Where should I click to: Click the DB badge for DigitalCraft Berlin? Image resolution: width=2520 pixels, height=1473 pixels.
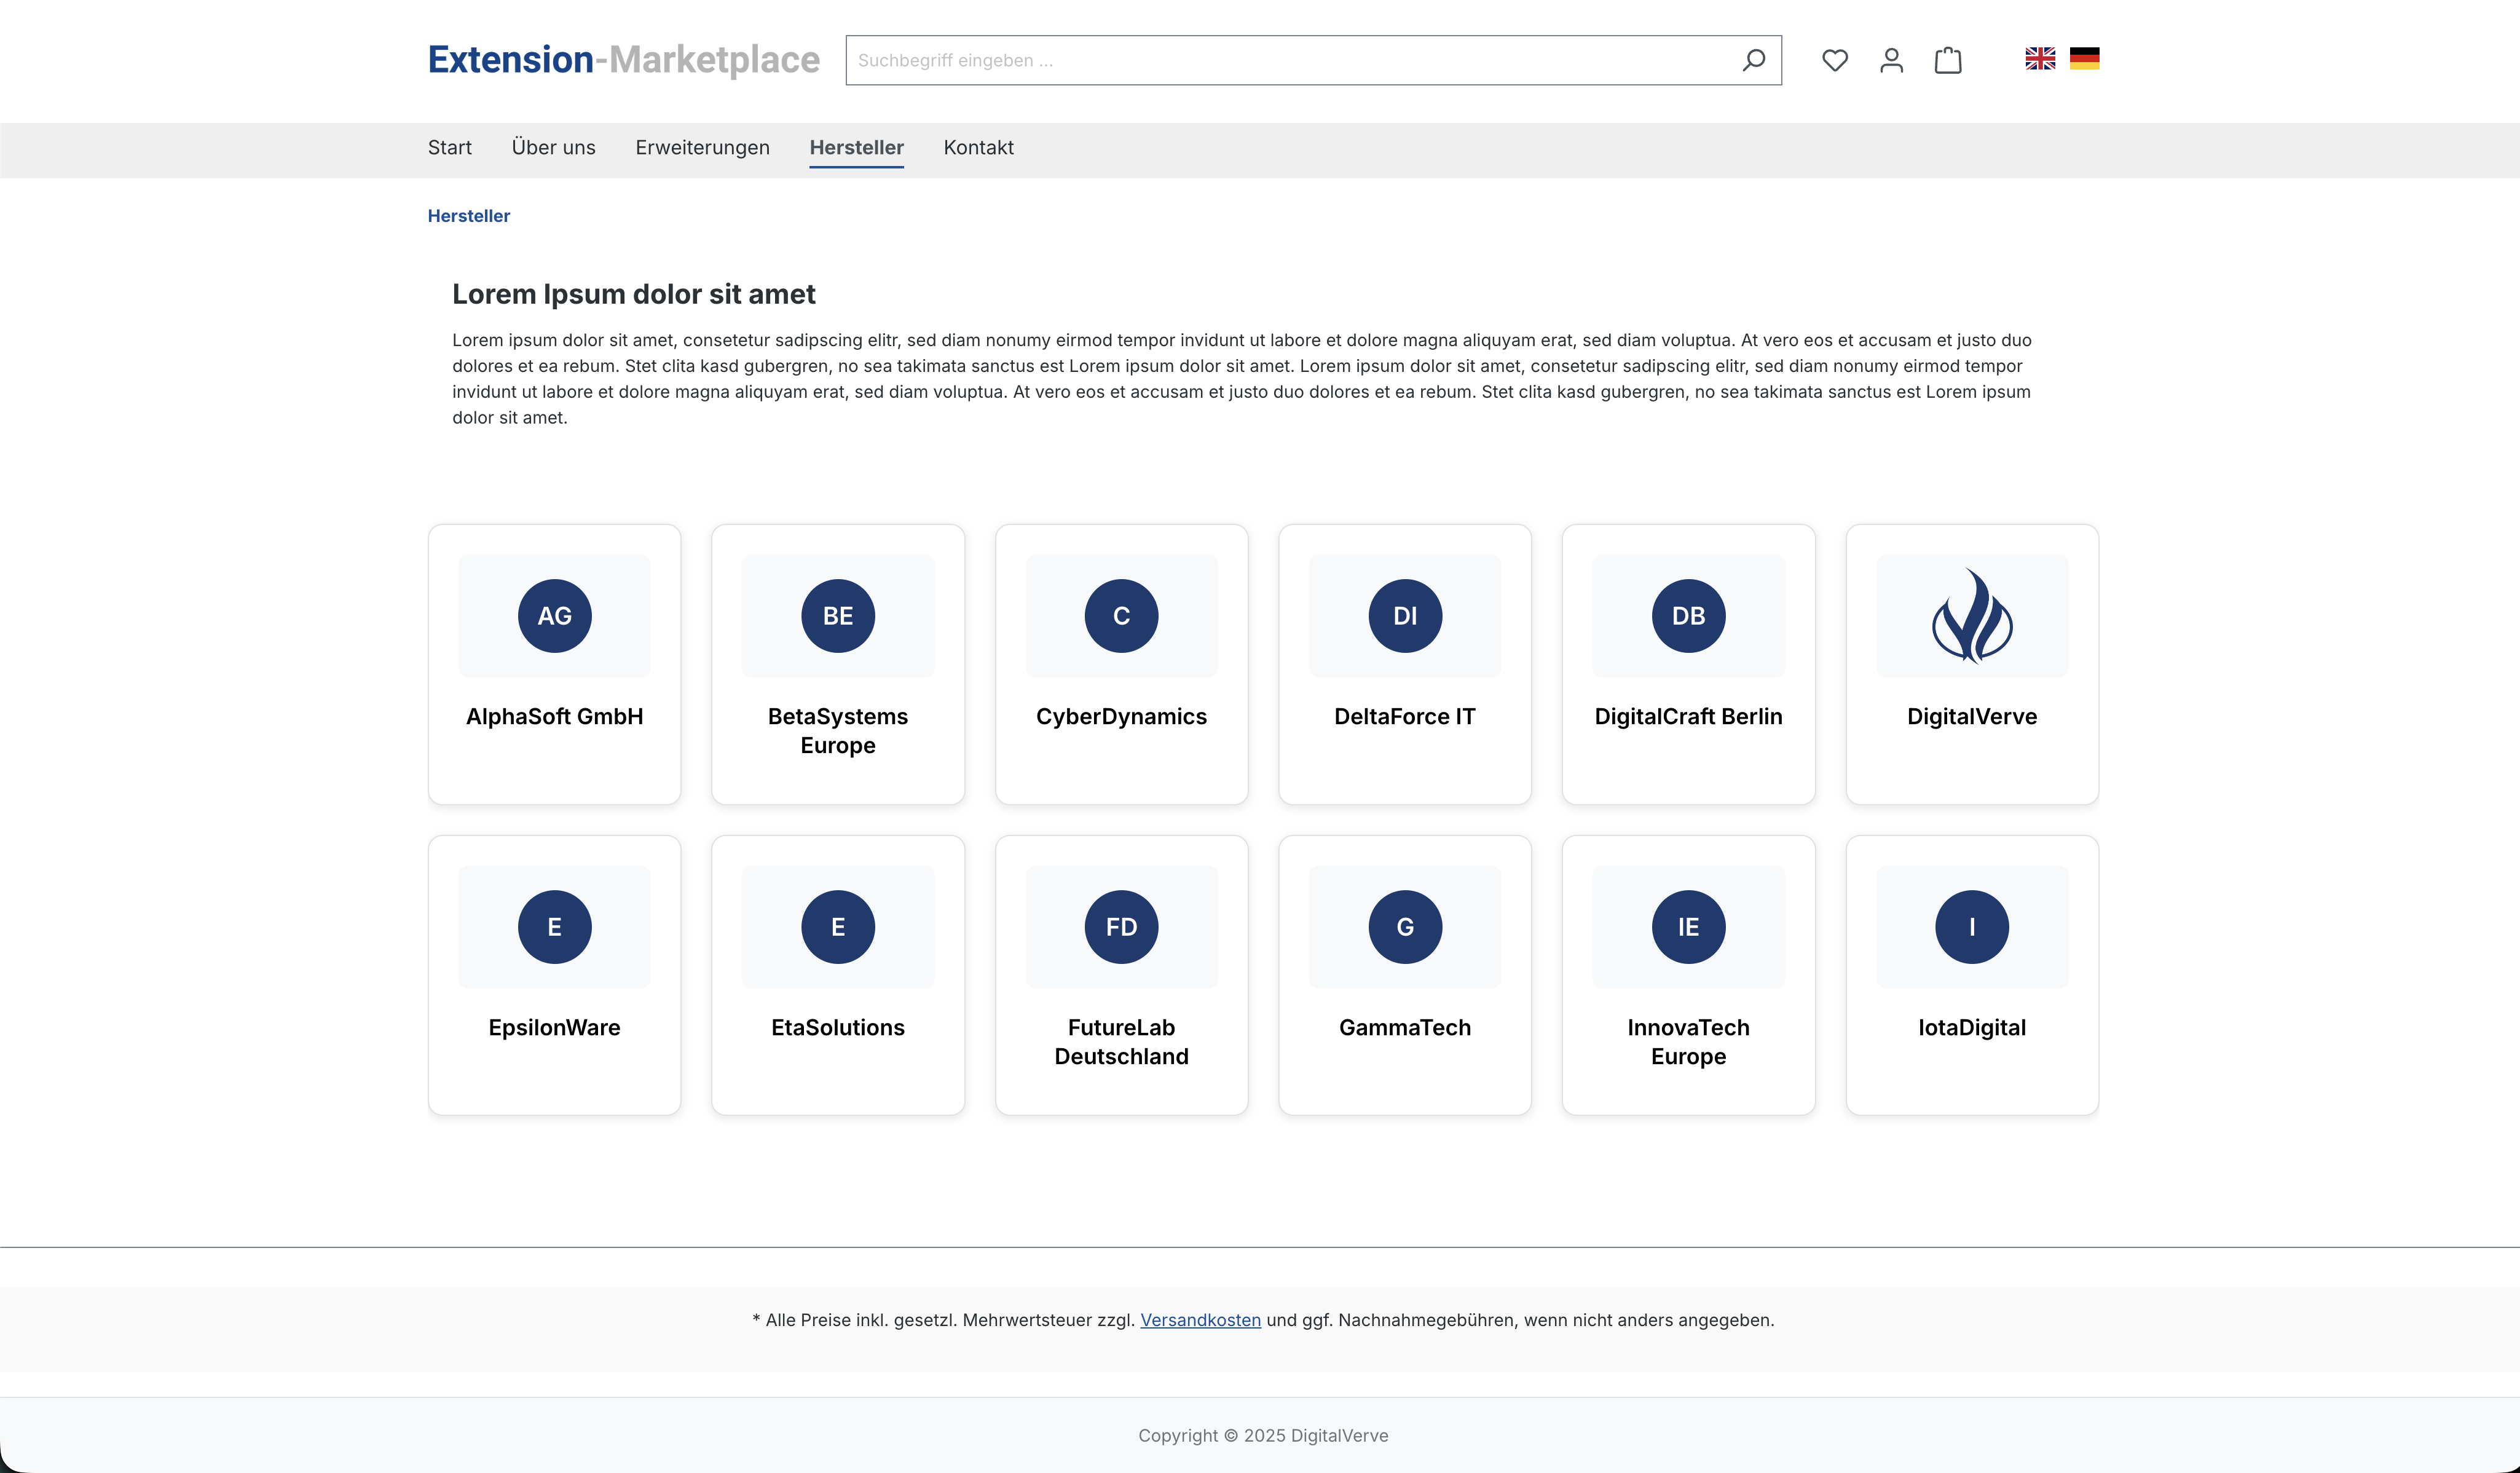1688,616
